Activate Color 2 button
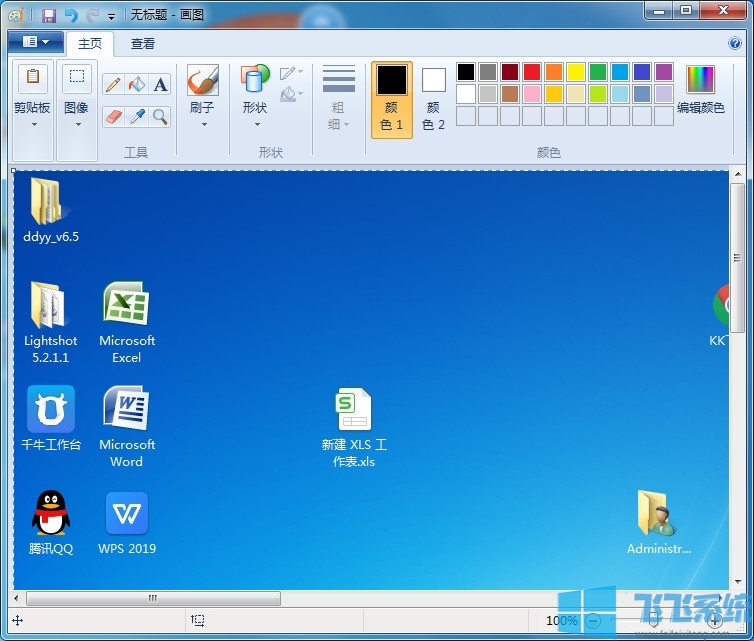Image resolution: width=754 pixels, height=641 pixels. tap(433, 100)
